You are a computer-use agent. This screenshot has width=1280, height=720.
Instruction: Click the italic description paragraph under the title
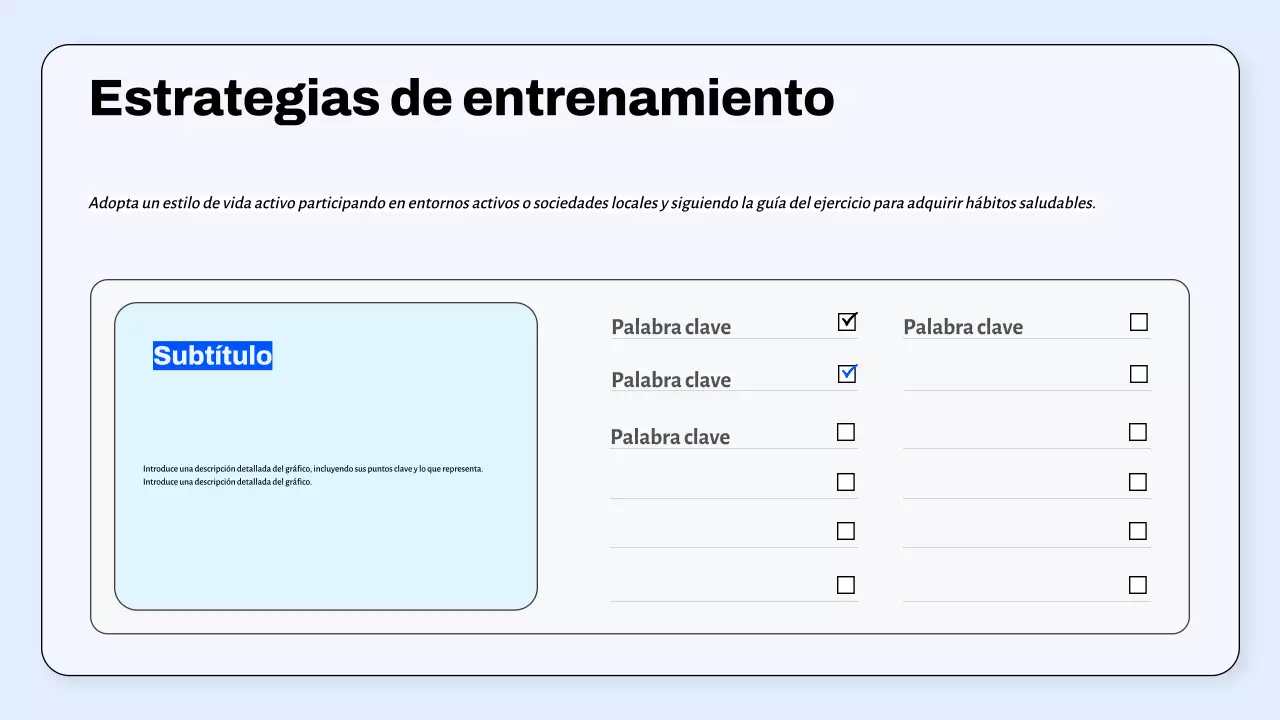coord(592,202)
